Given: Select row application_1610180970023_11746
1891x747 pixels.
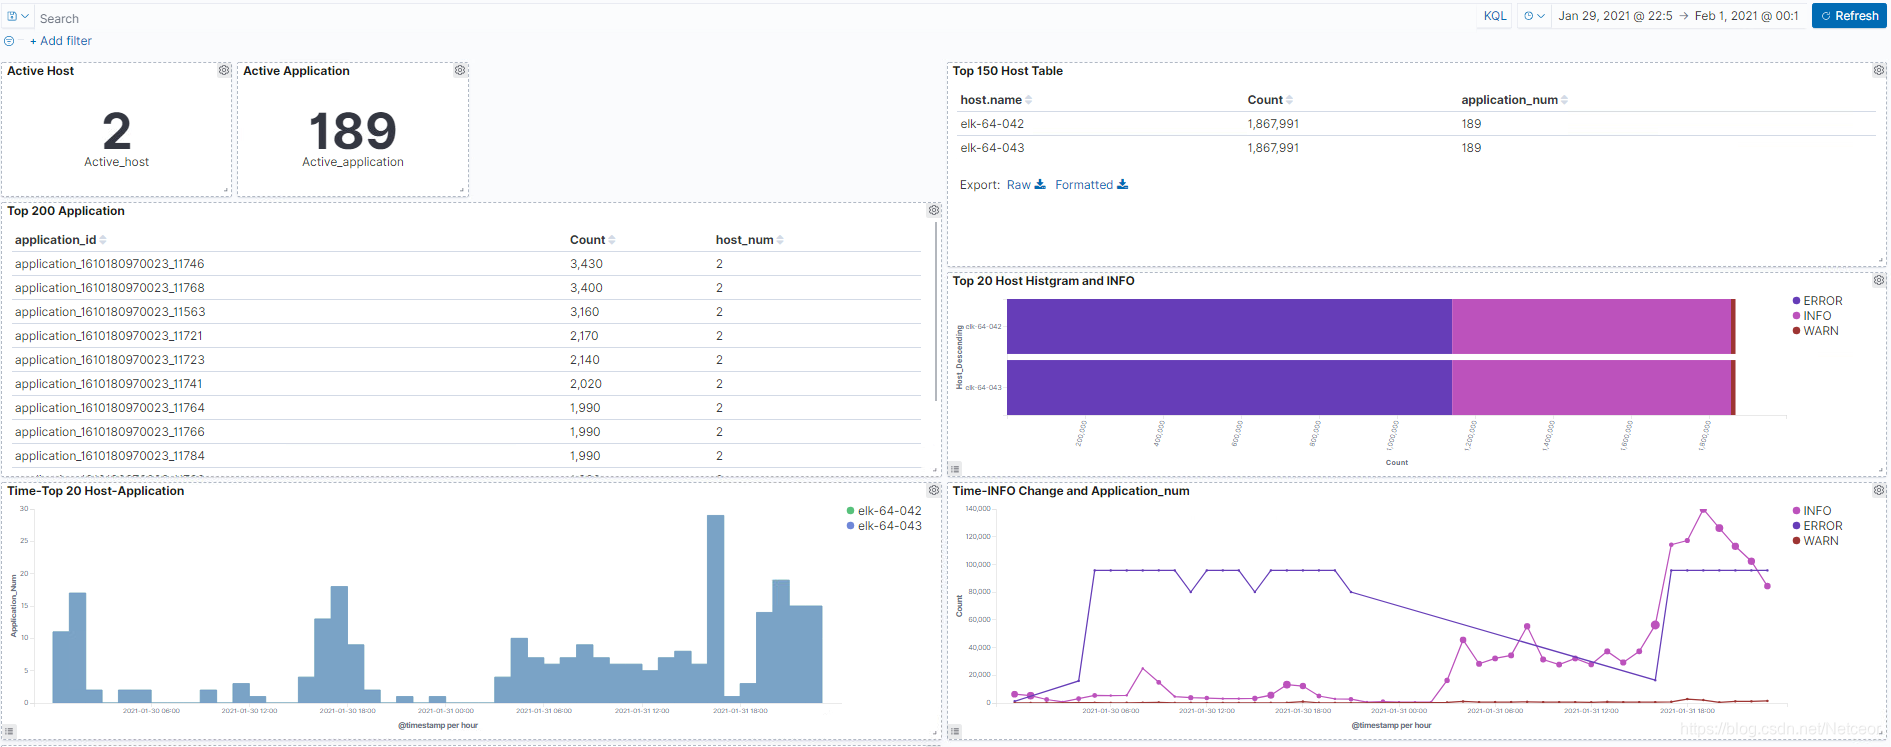Looking at the screenshot, I should pyautogui.click(x=466, y=264).
